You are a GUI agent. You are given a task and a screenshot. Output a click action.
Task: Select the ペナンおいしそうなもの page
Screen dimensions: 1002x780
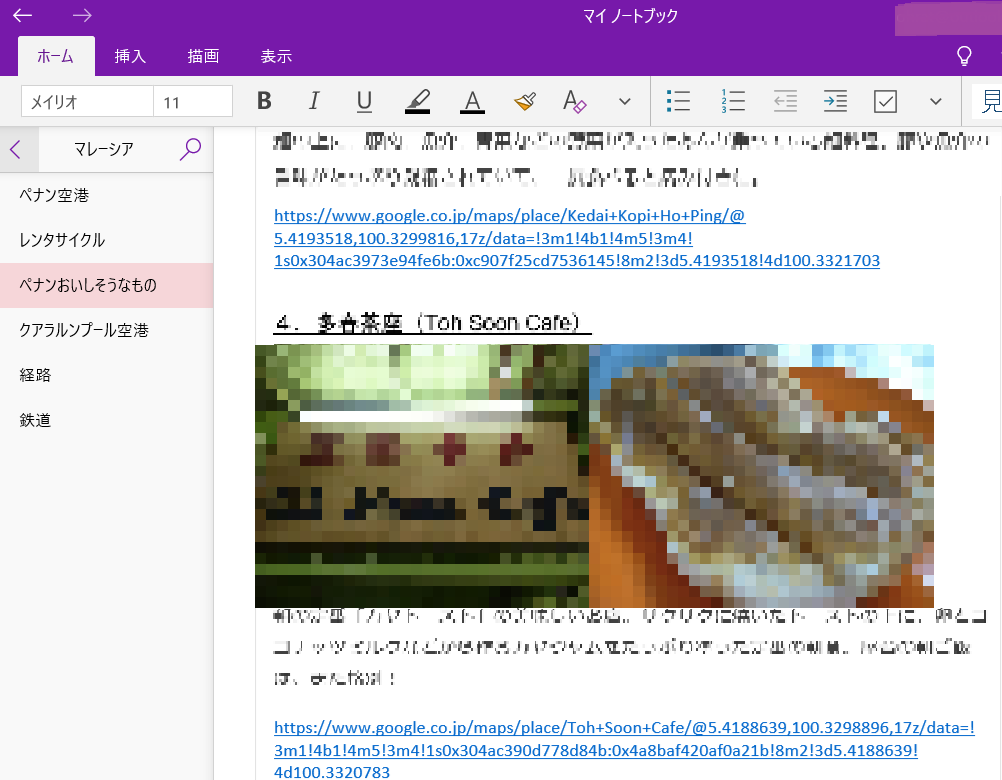[106, 285]
